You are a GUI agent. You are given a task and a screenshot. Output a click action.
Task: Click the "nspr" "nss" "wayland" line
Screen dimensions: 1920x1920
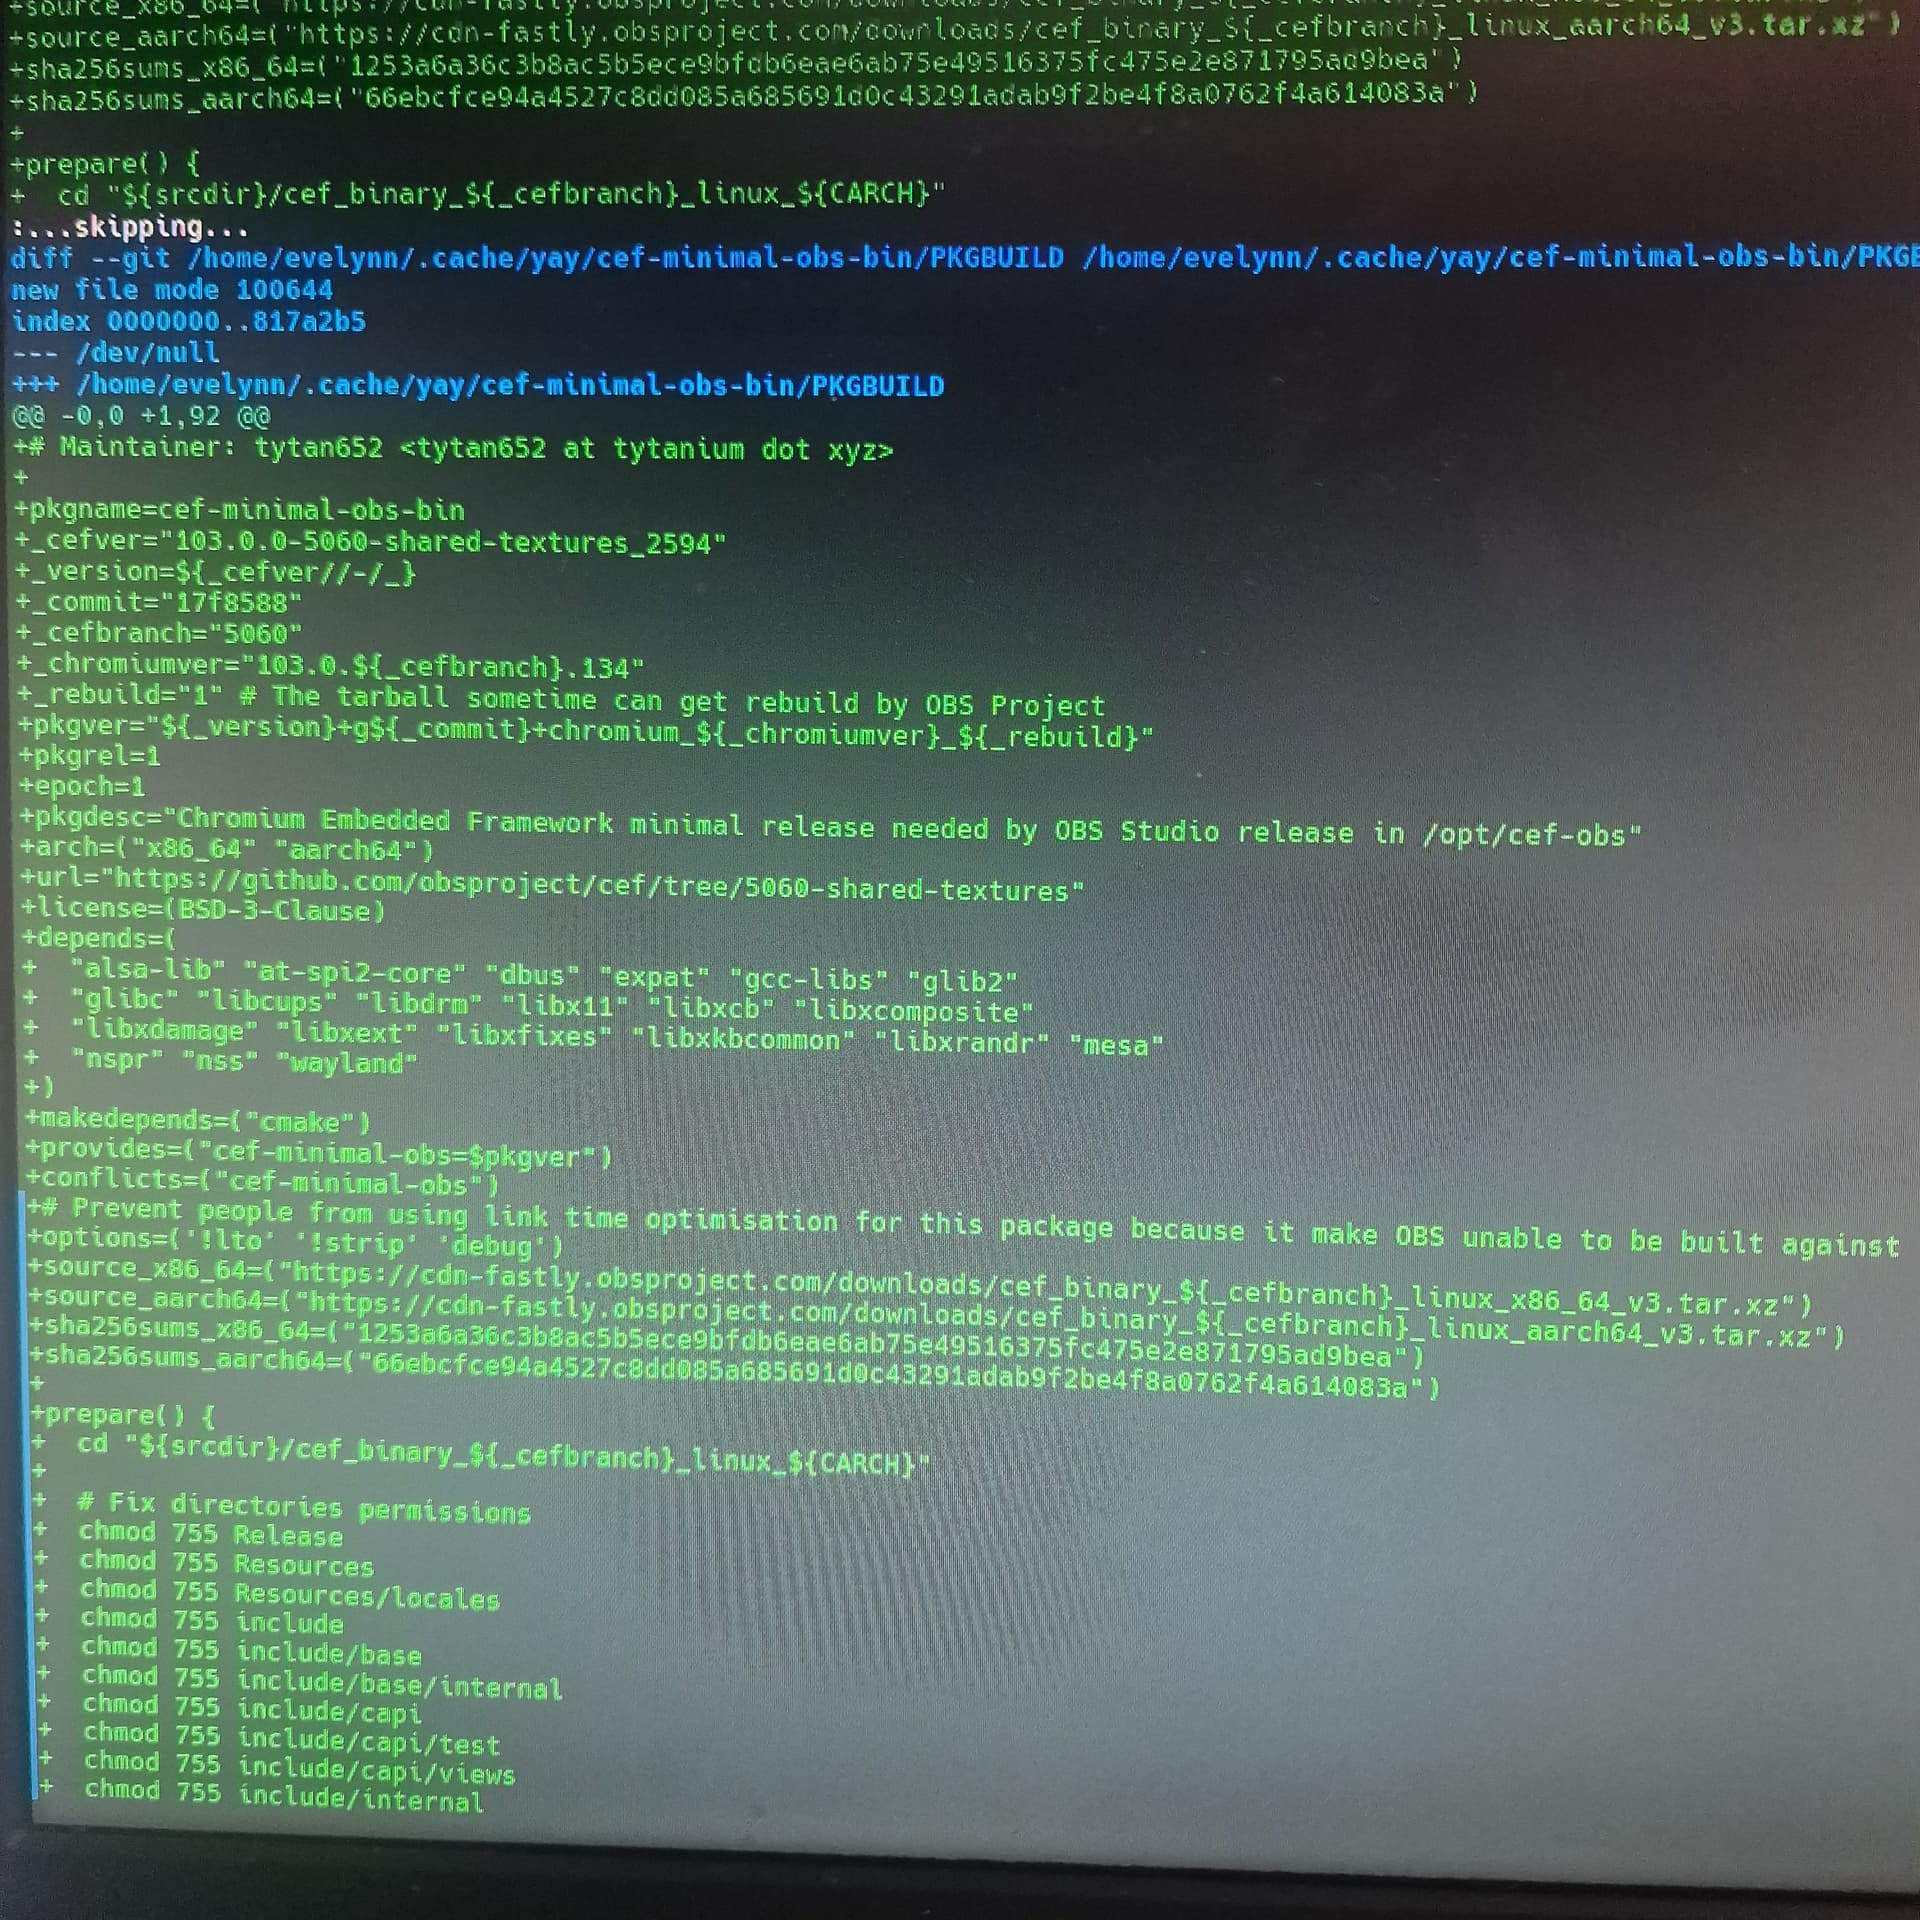[220, 1060]
